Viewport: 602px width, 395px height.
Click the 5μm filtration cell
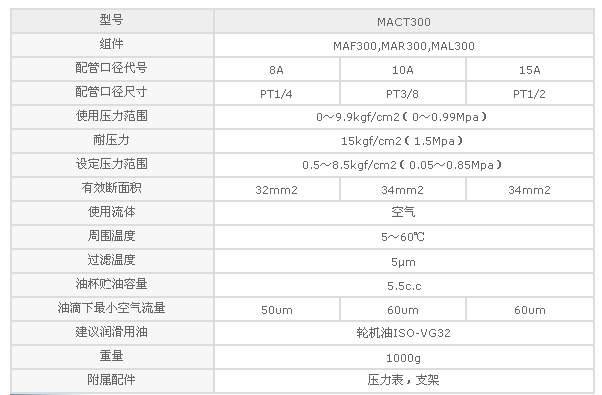click(404, 261)
